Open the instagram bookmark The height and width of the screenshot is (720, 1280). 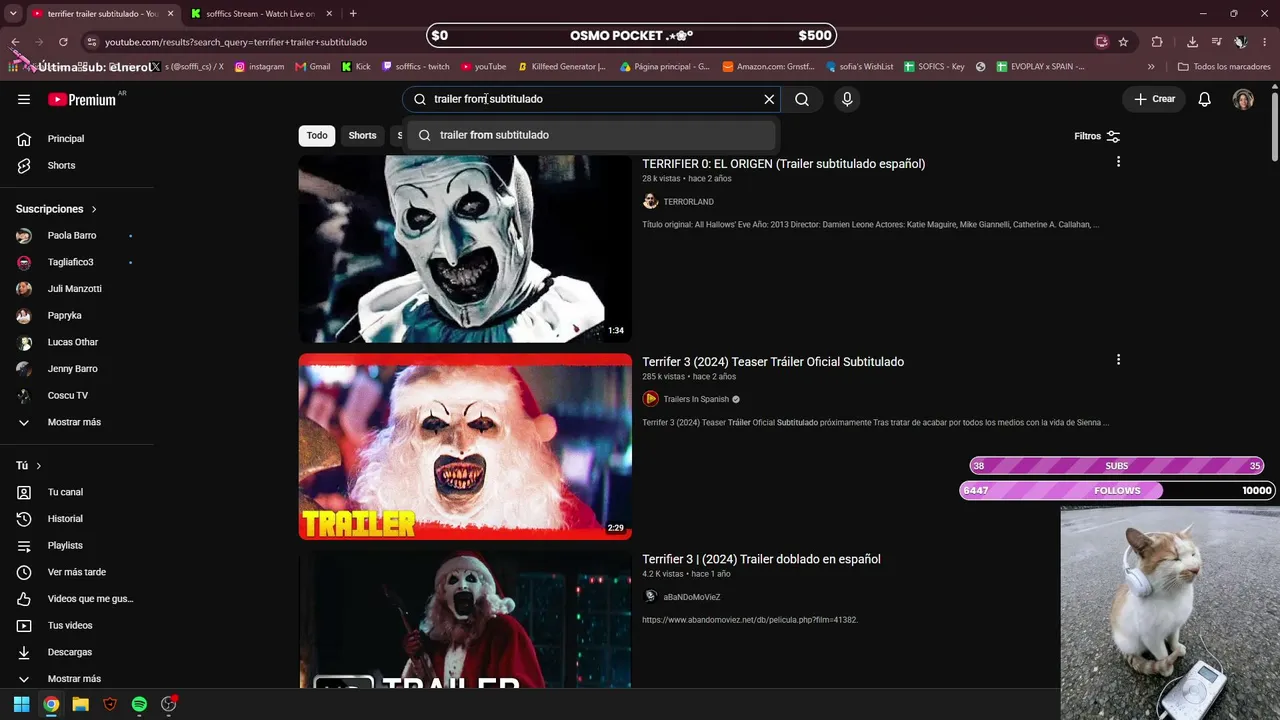click(x=259, y=67)
